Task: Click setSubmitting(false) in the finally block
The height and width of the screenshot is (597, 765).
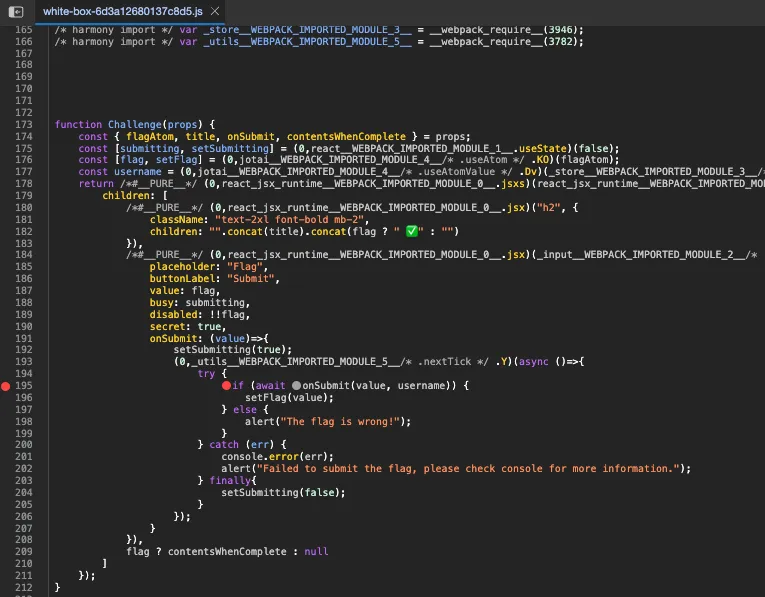Action: (x=282, y=492)
